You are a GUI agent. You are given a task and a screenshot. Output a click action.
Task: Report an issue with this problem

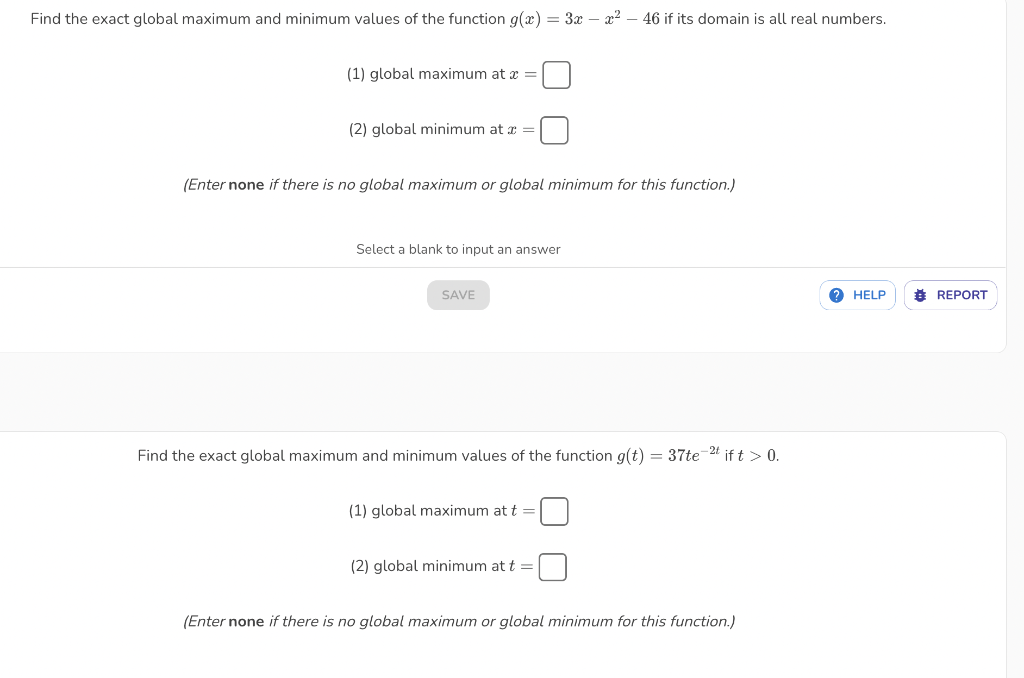coord(950,294)
